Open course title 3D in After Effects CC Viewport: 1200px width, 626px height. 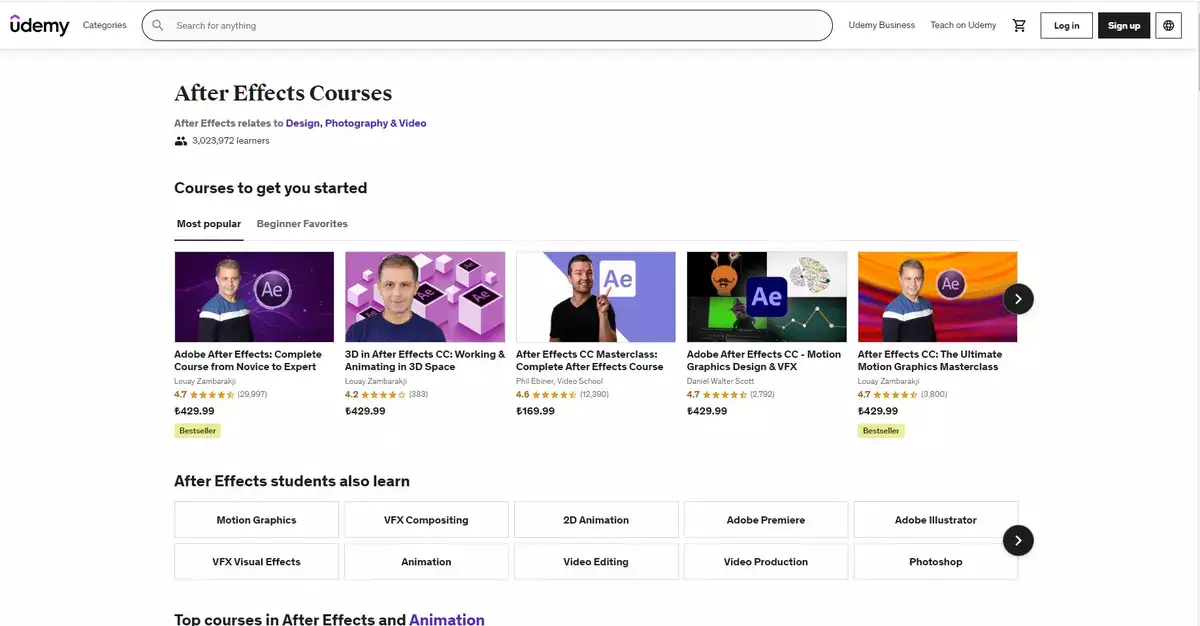[x=425, y=360]
